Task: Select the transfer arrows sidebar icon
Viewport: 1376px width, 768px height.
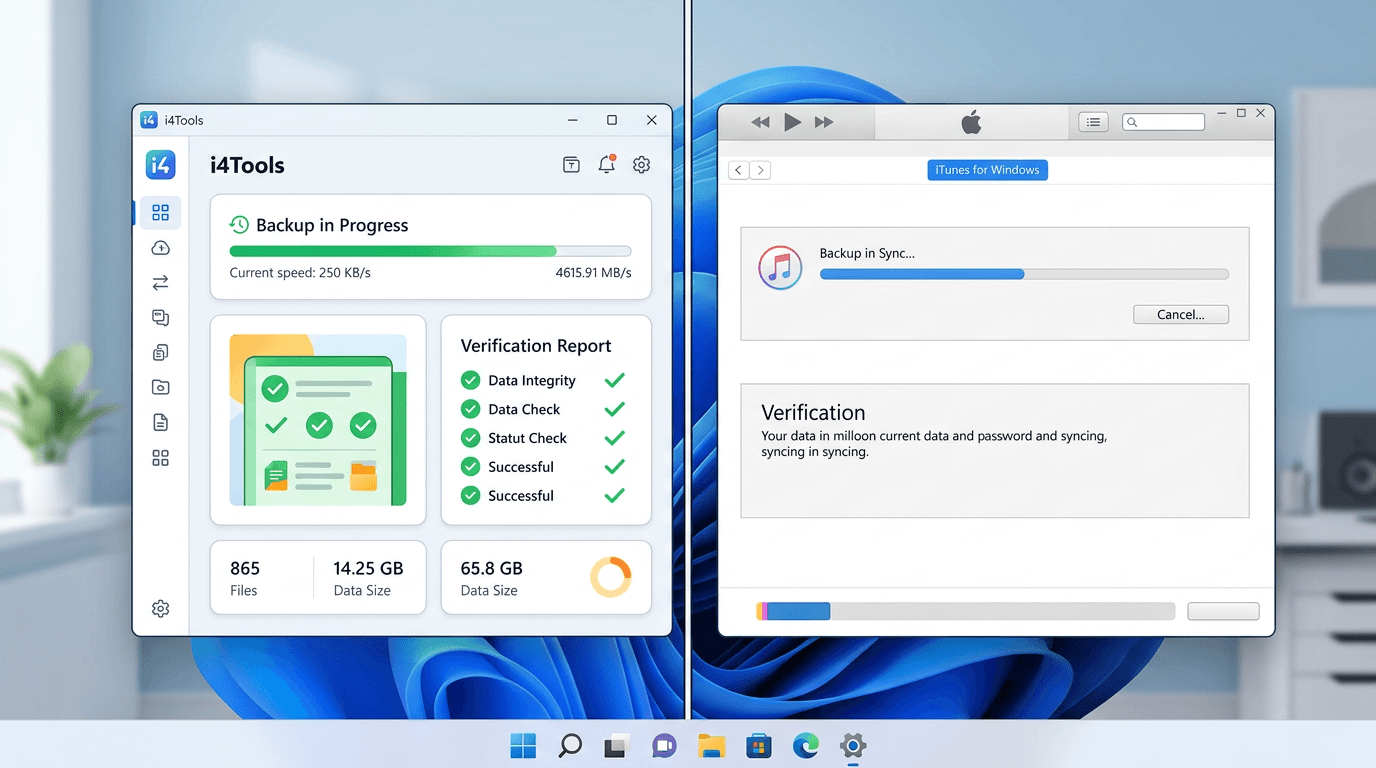Action: coord(160,283)
